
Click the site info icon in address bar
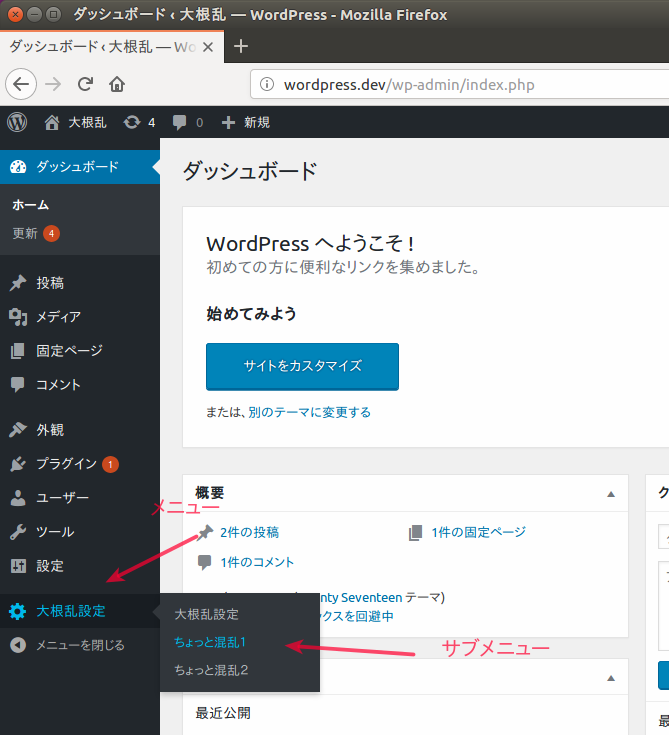coord(267,84)
